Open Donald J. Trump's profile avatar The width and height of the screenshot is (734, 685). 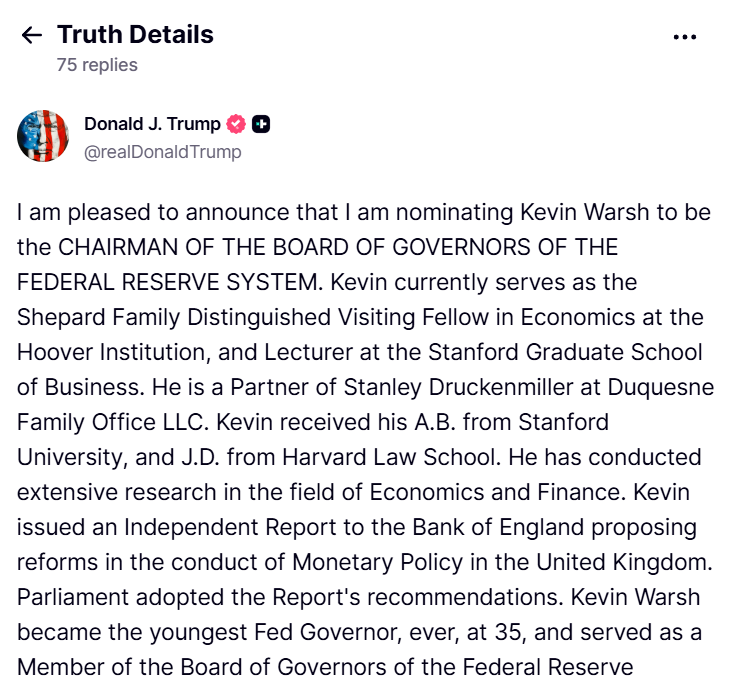tap(43, 137)
